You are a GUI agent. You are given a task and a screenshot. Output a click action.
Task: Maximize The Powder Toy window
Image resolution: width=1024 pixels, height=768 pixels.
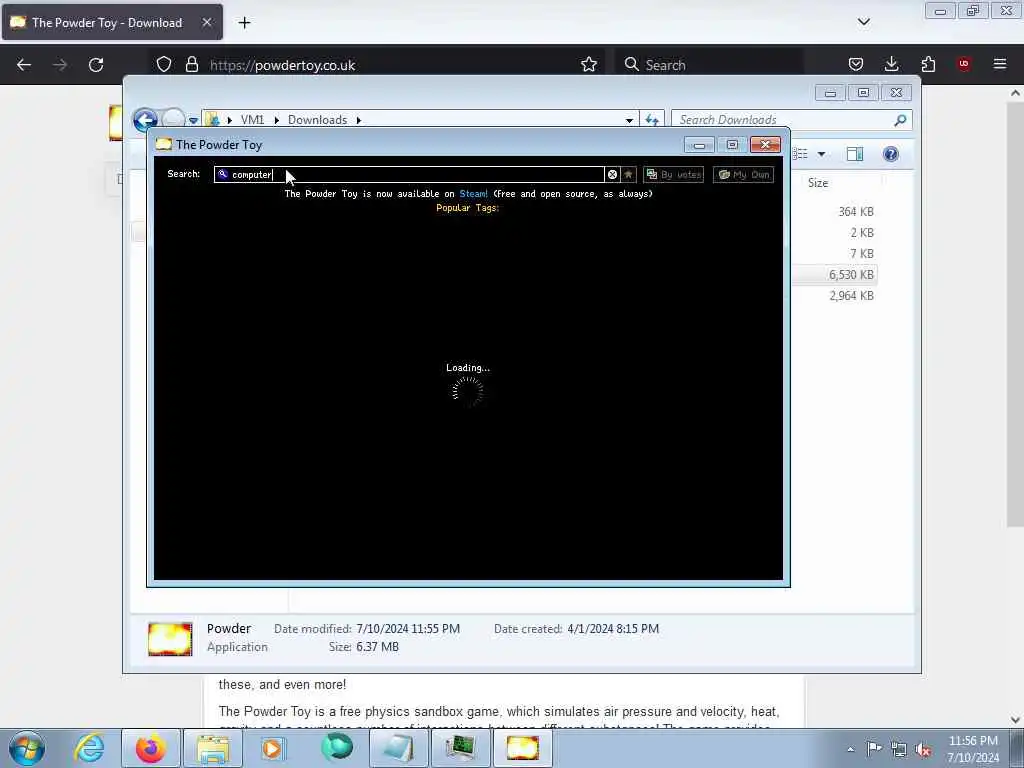point(732,145)
